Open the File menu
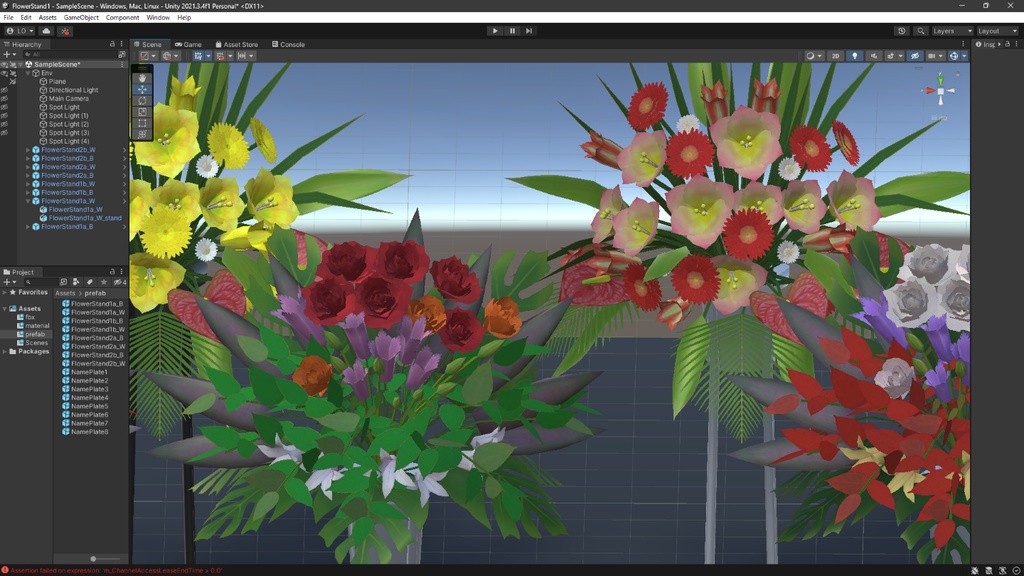 (8, 18)
